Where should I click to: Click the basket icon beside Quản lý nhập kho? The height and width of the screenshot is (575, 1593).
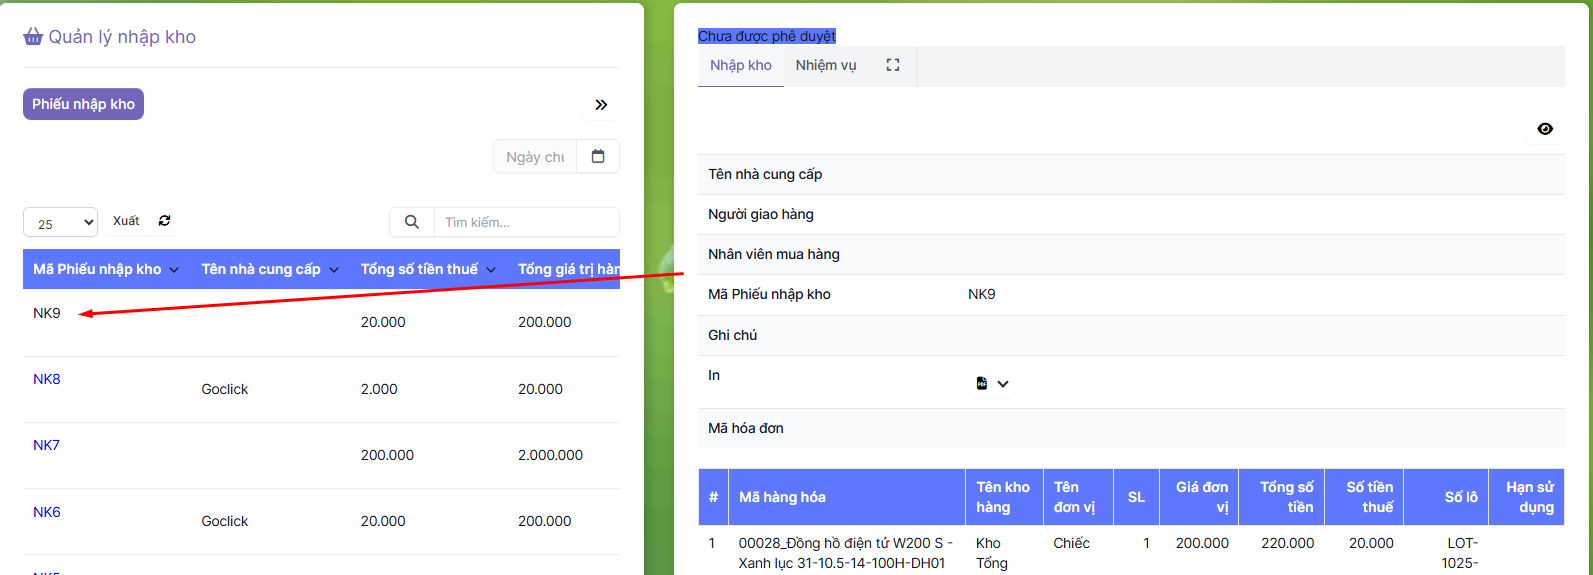33,37
